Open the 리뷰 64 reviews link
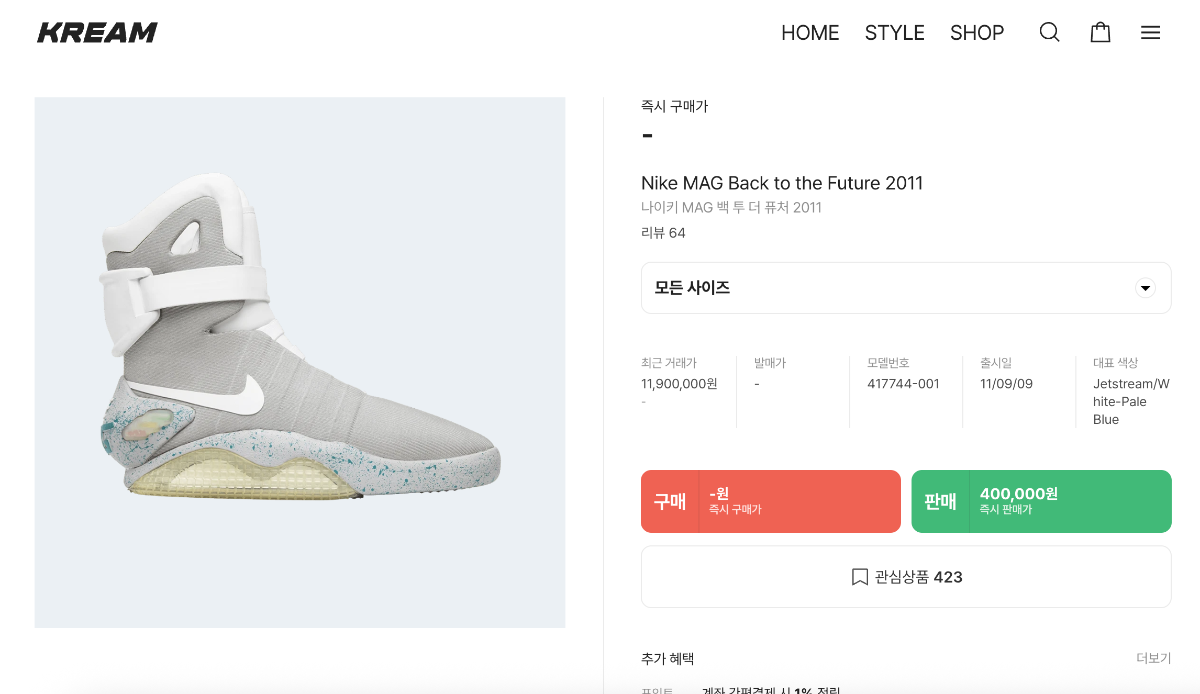 pos(663,233)
